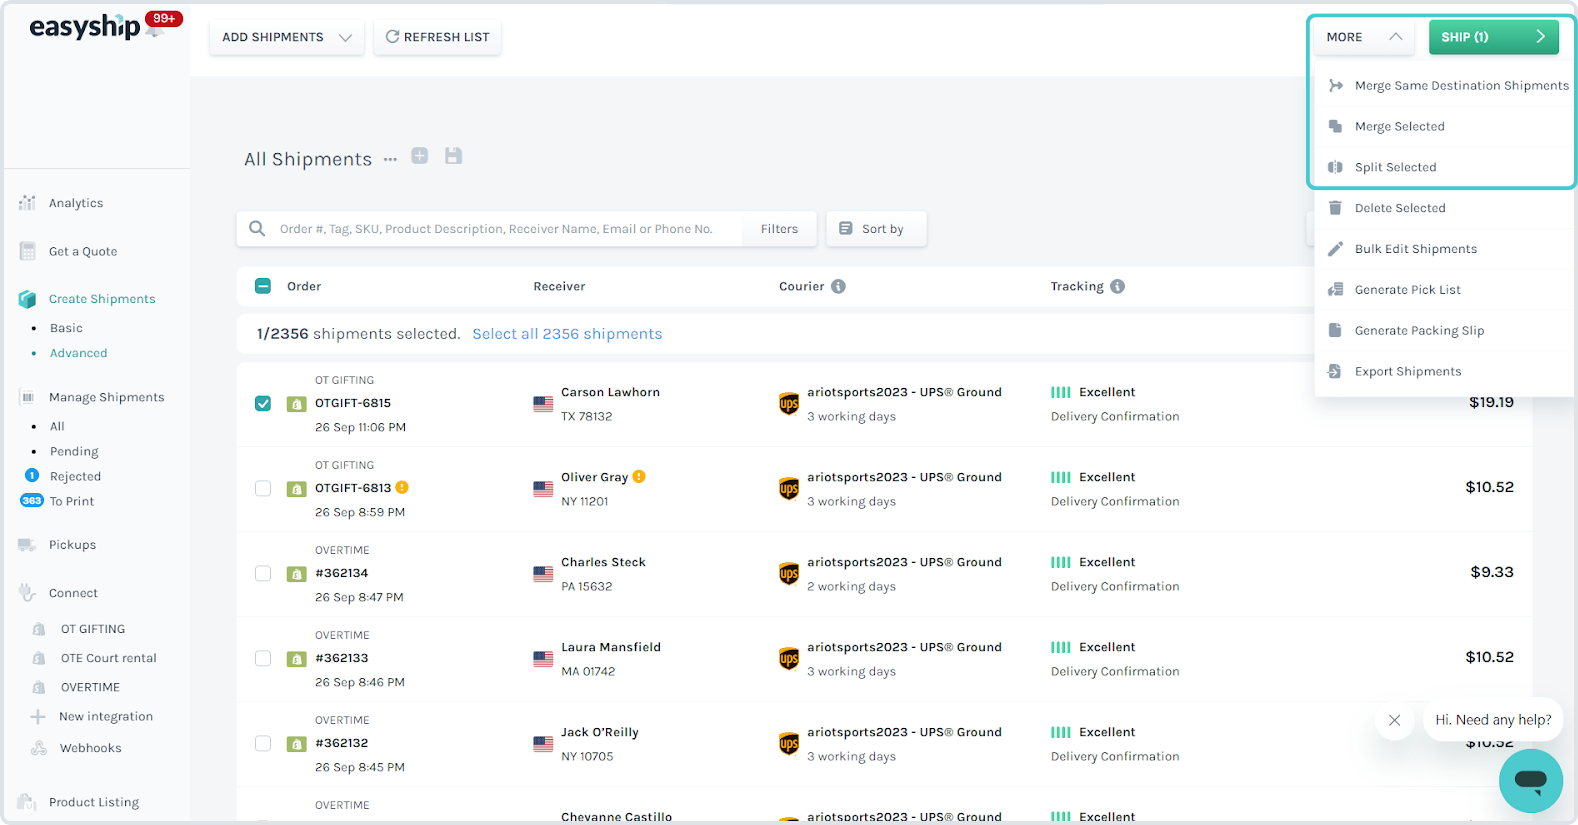1578x825 pixels.
Task: Choose Delete Selected from More menu
Action: point(1444,209)
